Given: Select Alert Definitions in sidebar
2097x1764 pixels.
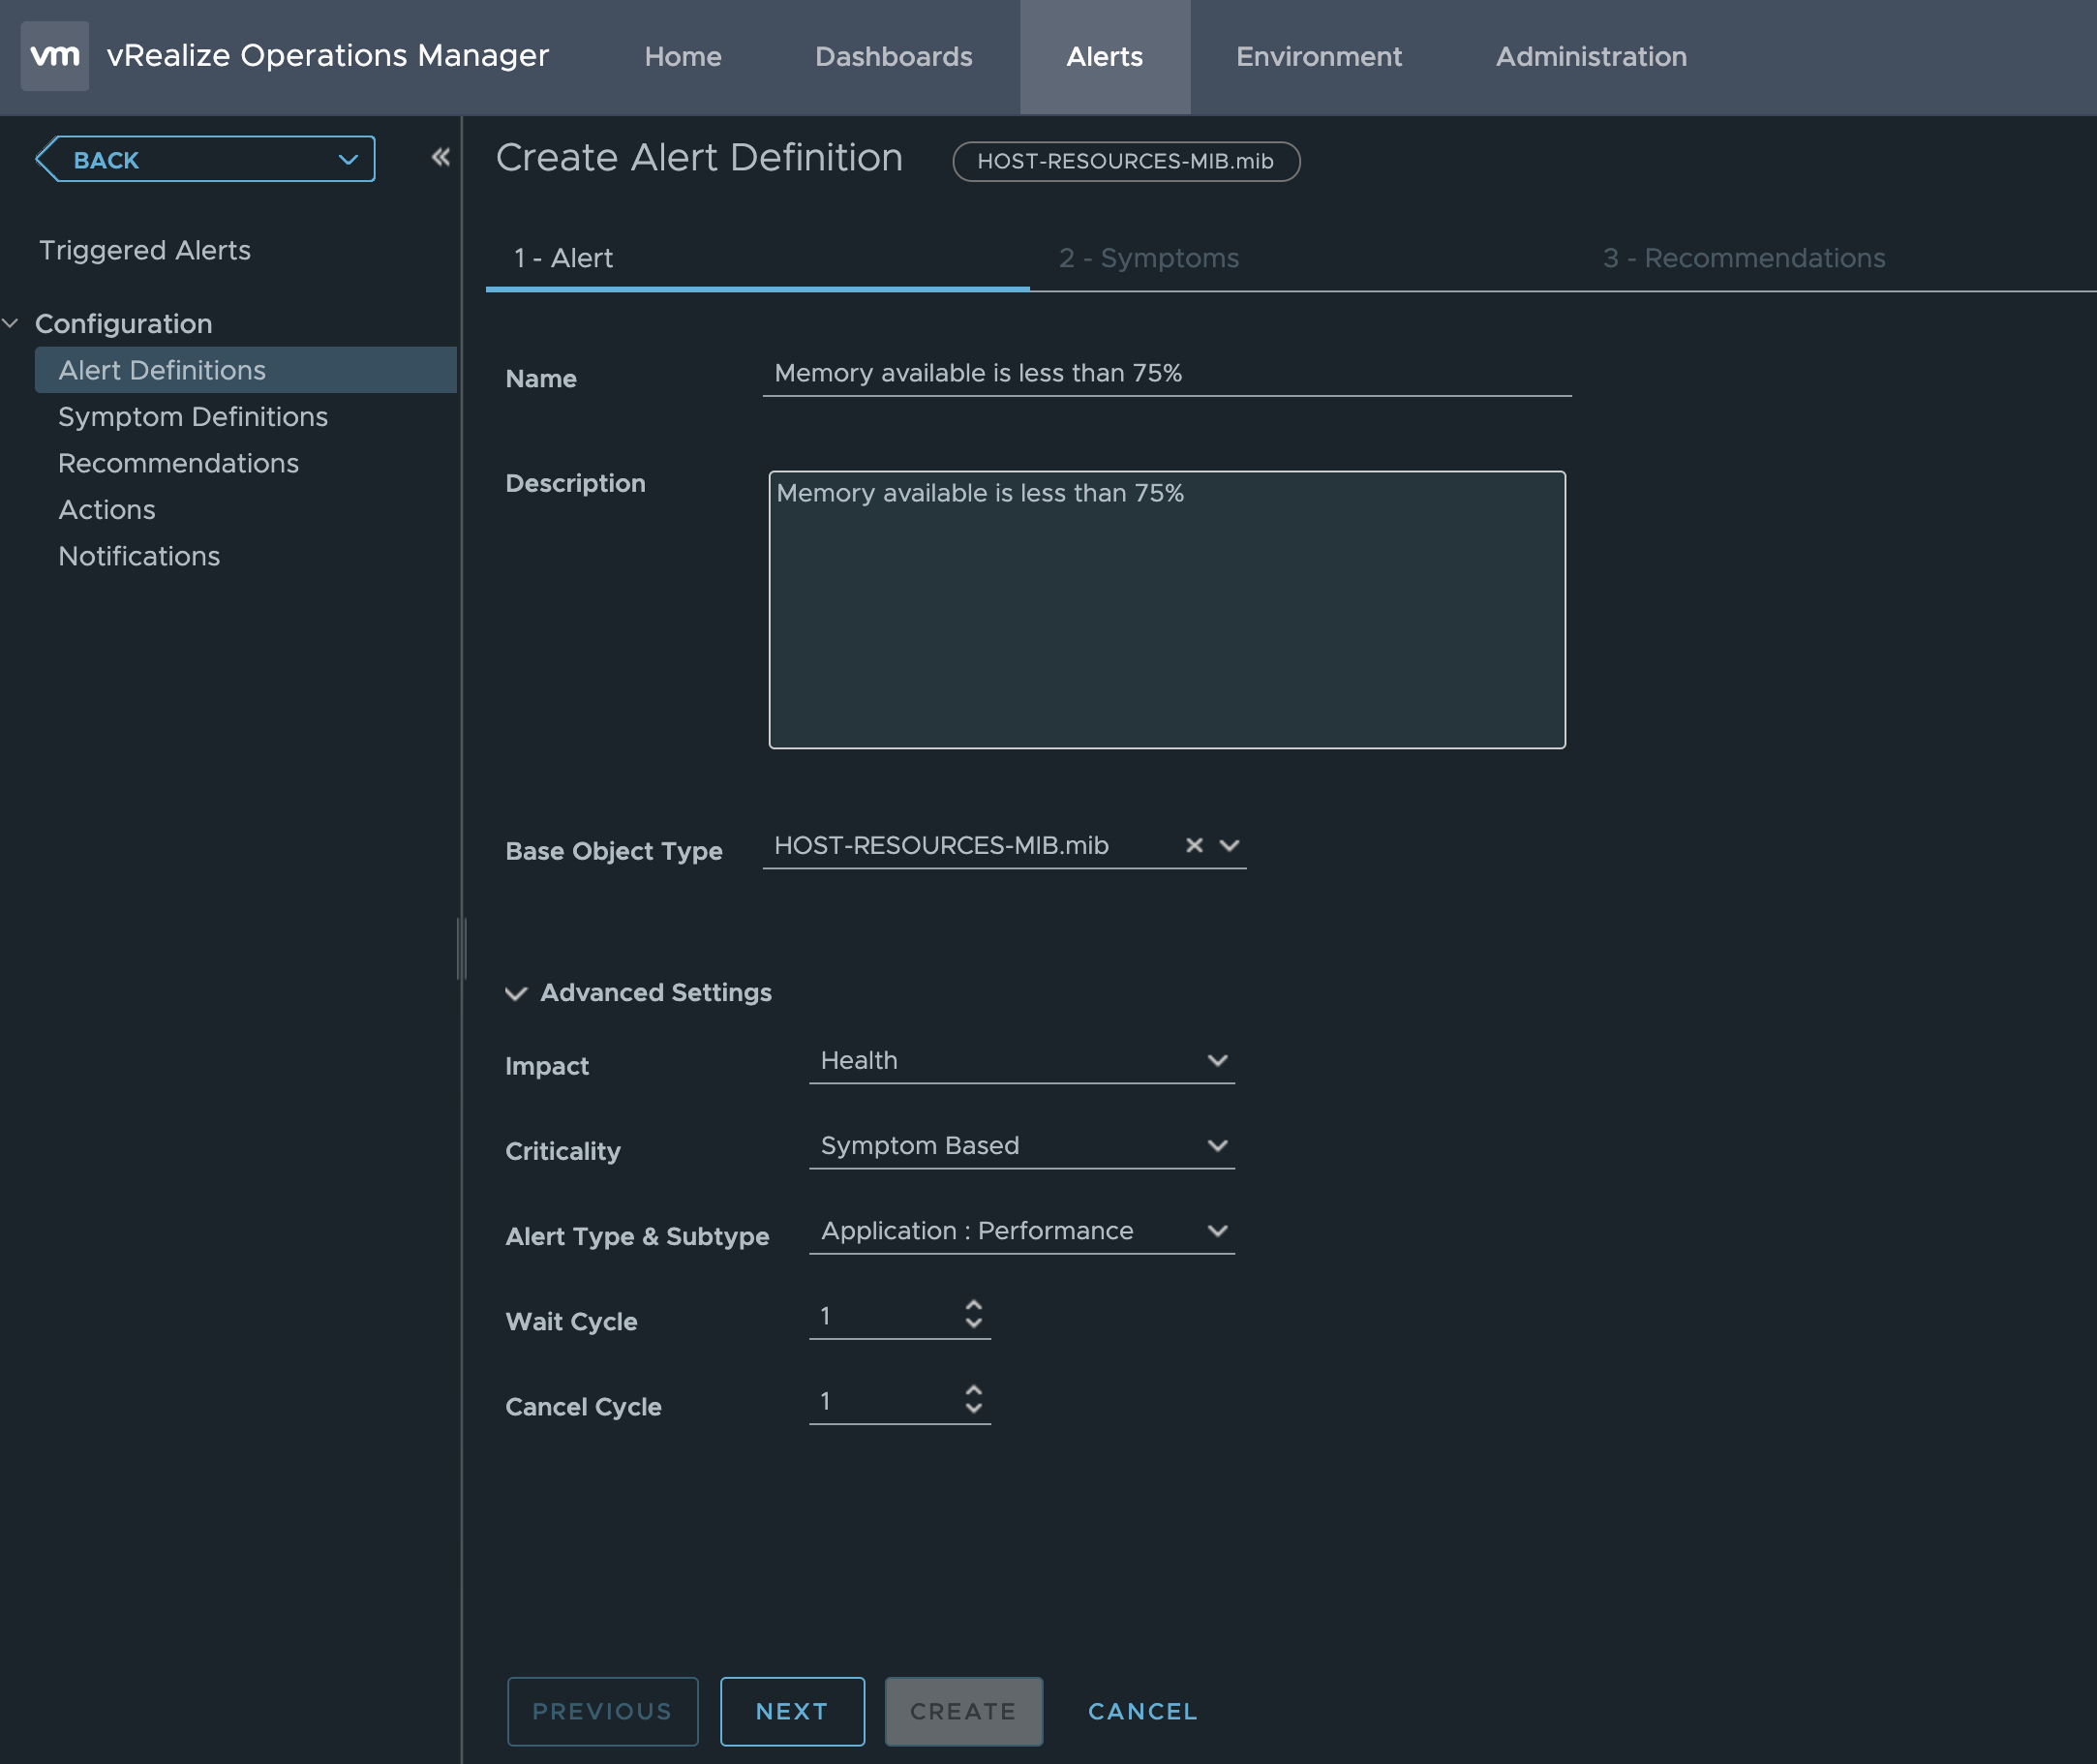Looking at the screenshot, I should 245,370.
